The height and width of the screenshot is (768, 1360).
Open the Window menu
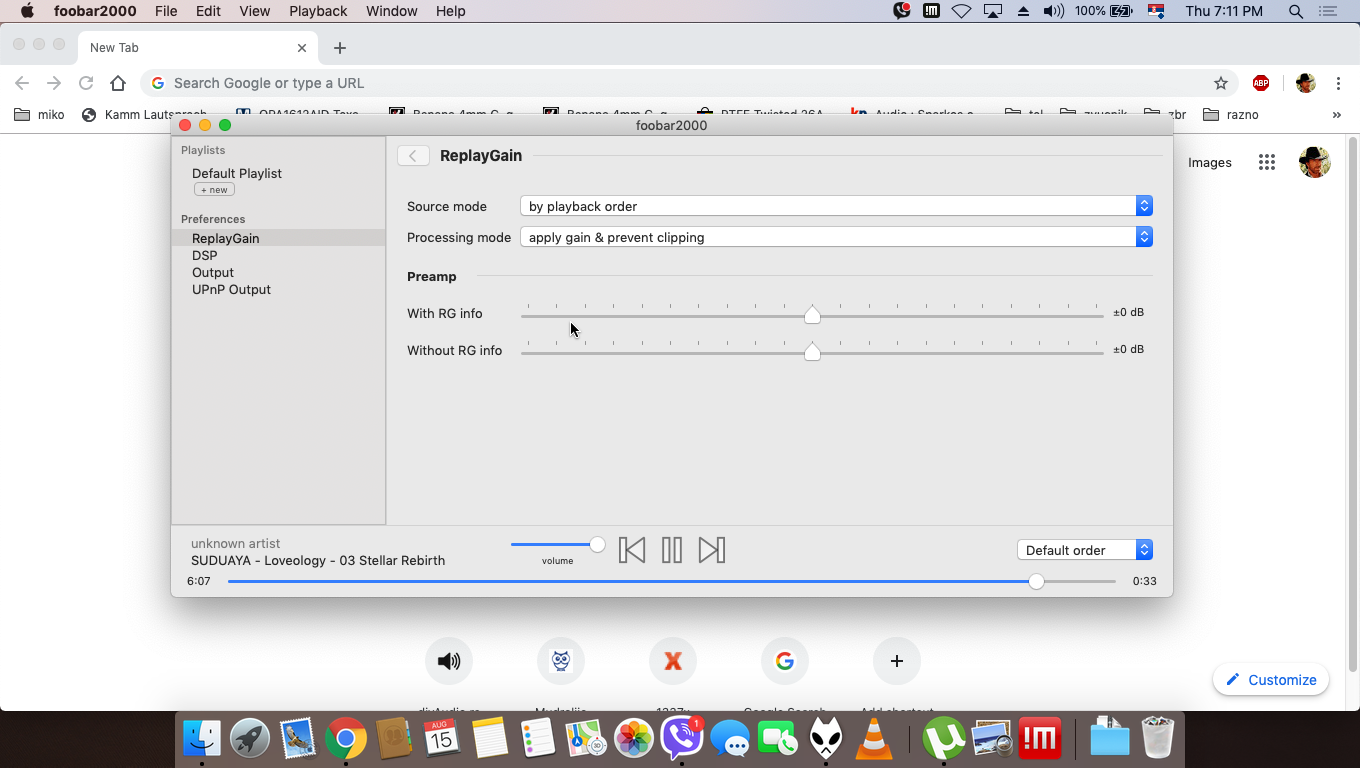[x=392, y=11]
